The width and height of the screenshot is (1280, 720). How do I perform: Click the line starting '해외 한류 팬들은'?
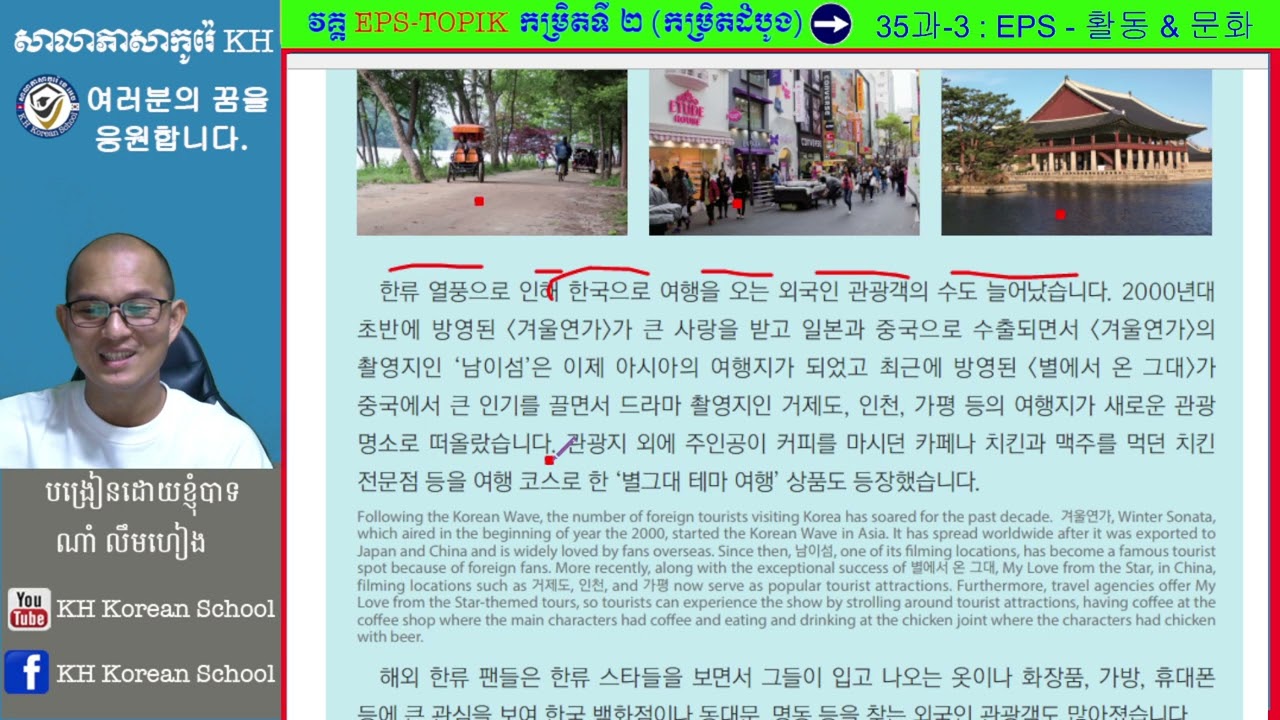coord(797,677)
